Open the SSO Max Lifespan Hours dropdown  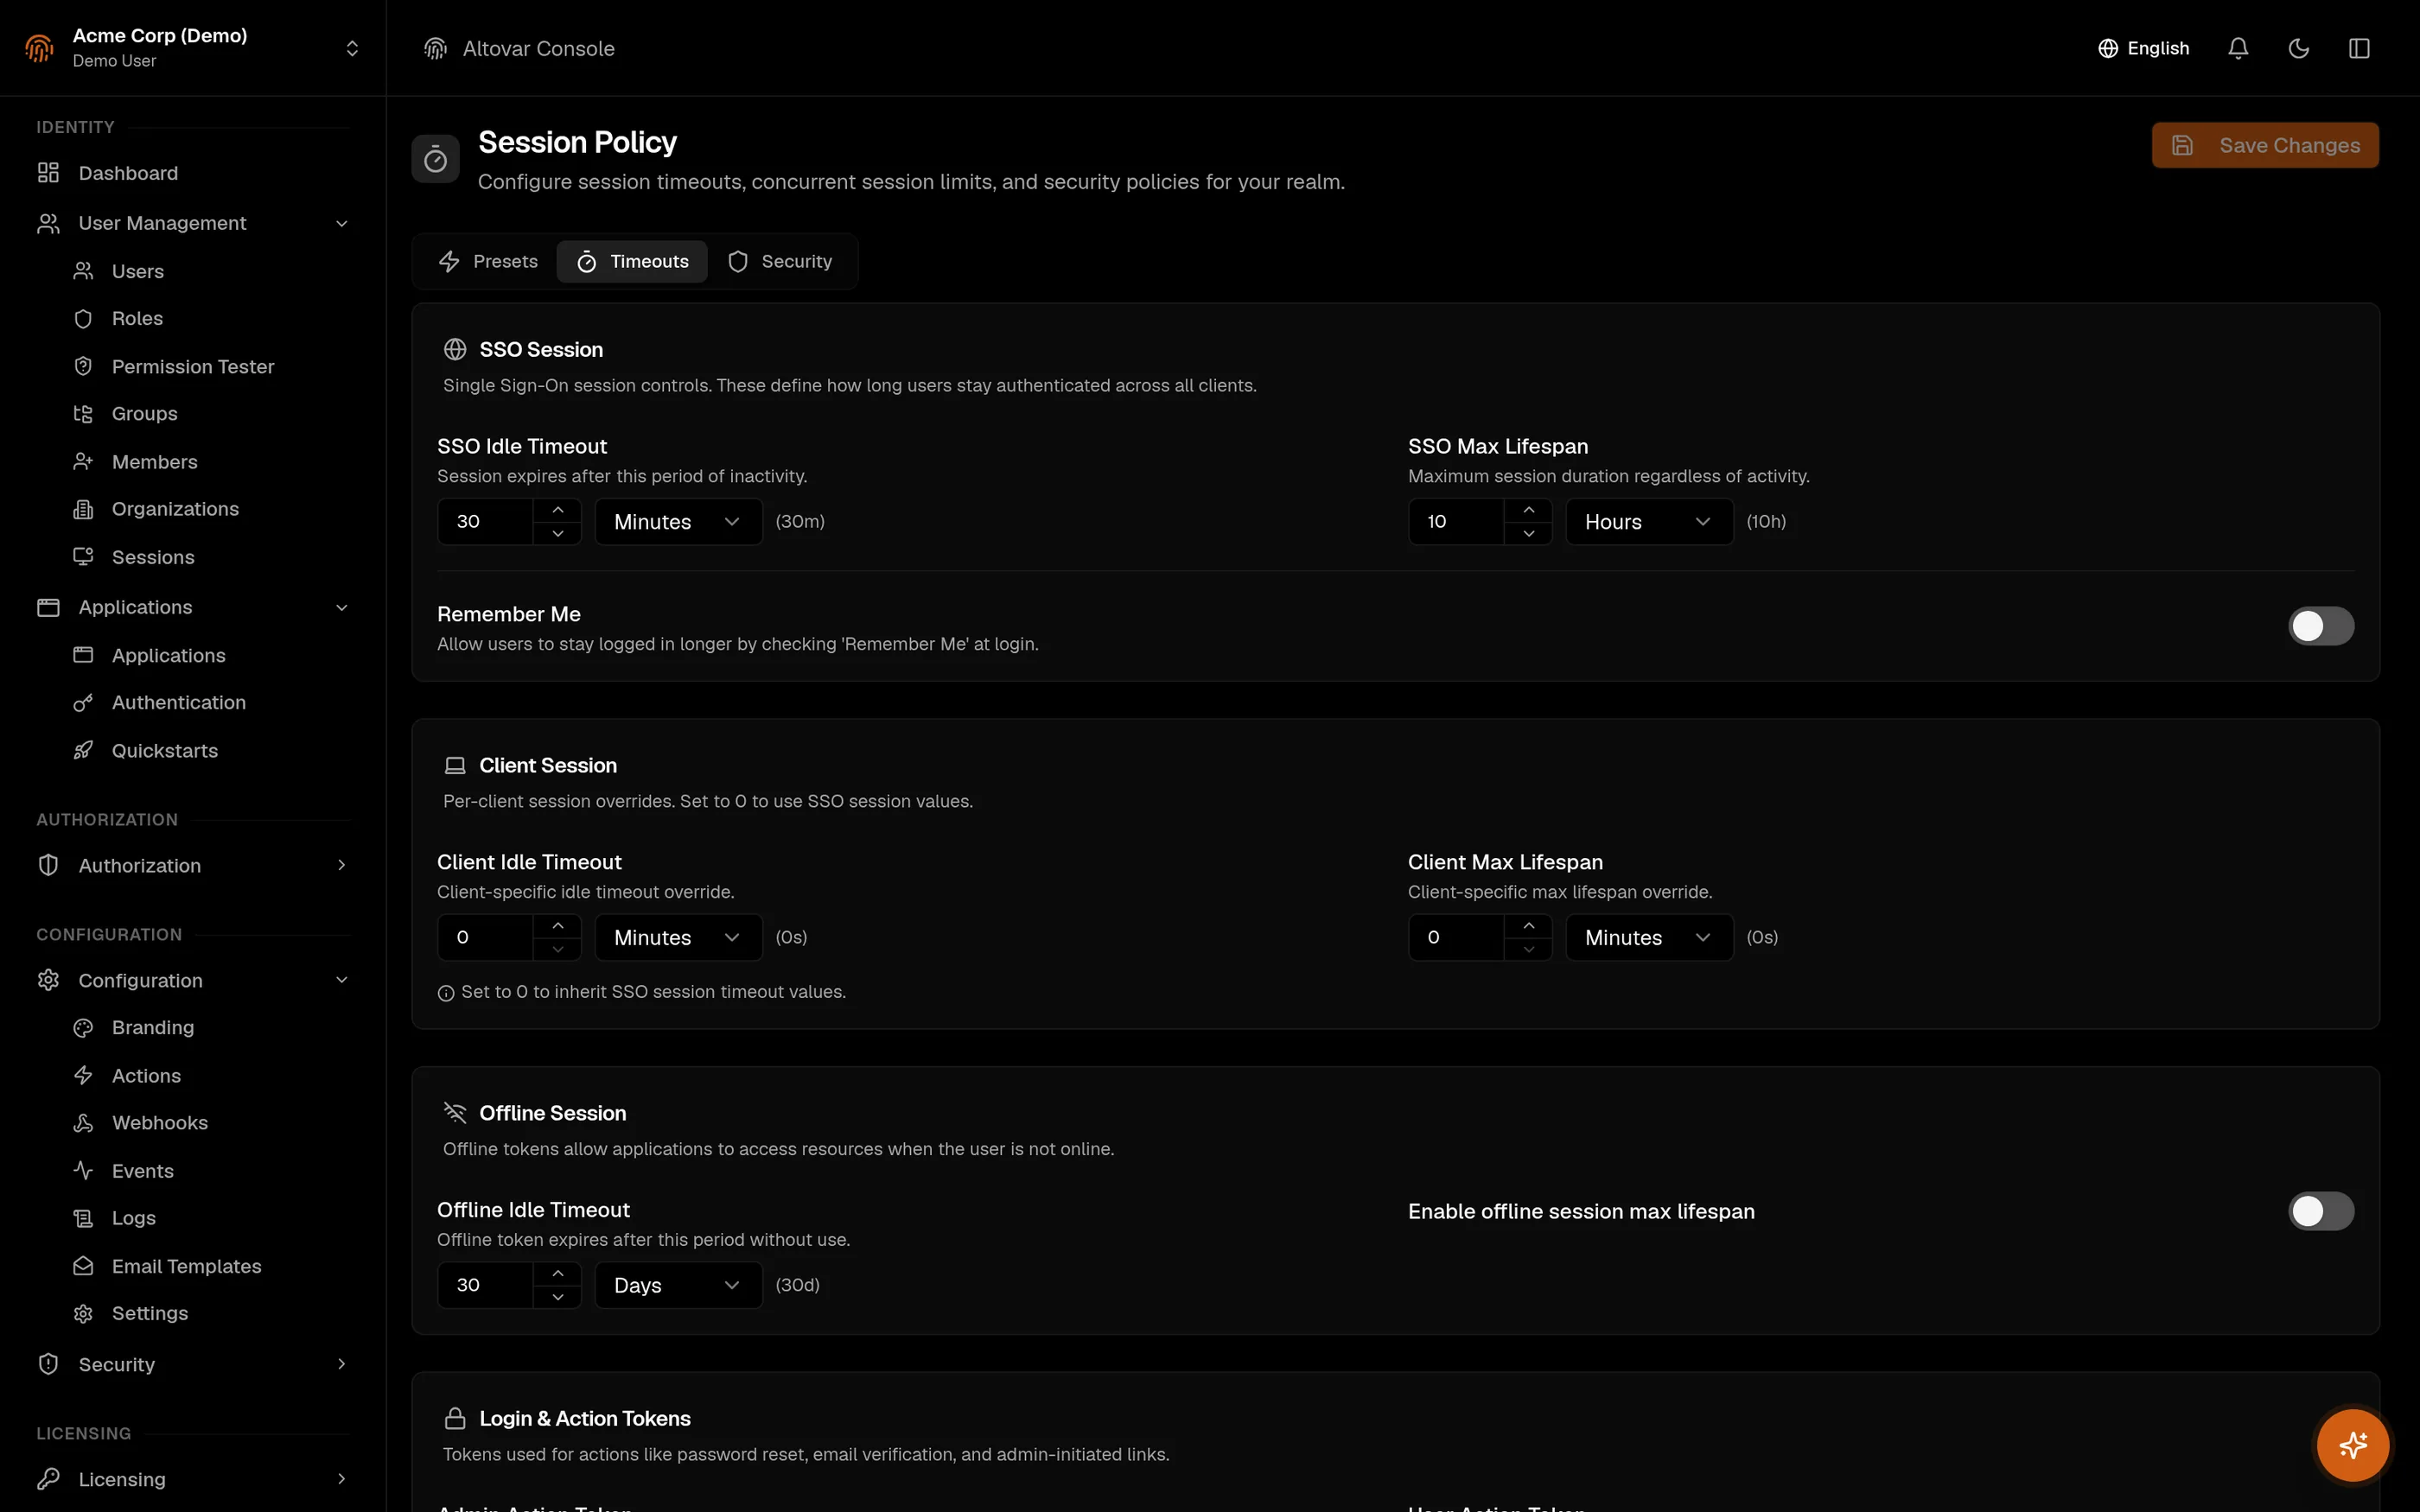[x=1649, y=521]
